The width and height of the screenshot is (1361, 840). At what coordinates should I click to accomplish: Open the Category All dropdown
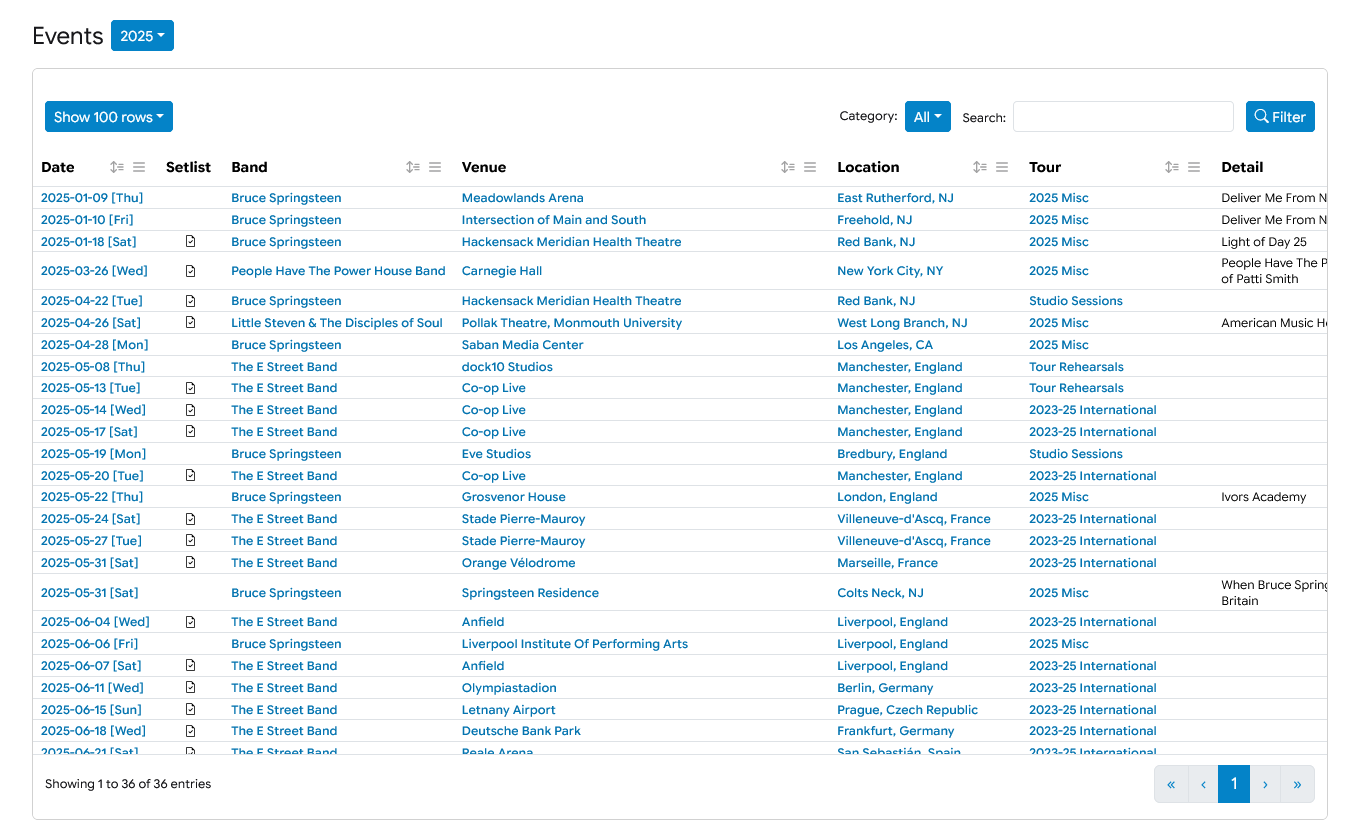pos(927,117)
